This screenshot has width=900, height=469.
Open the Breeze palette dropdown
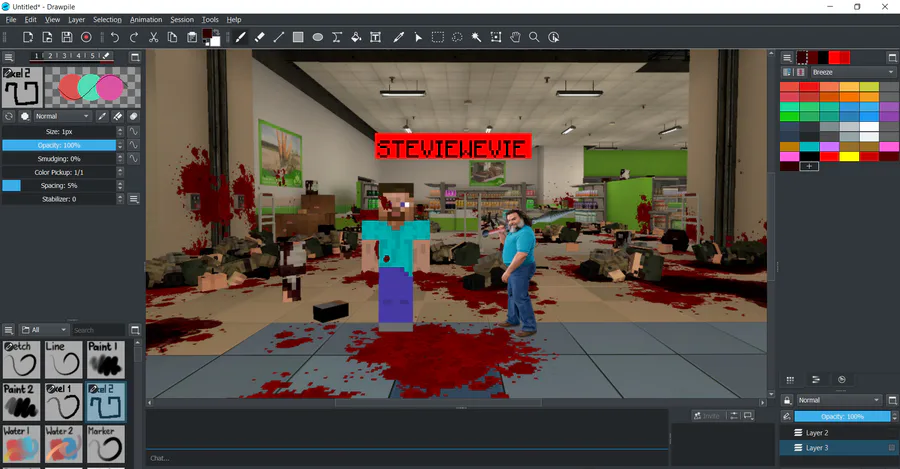click(x=853, y=72)
